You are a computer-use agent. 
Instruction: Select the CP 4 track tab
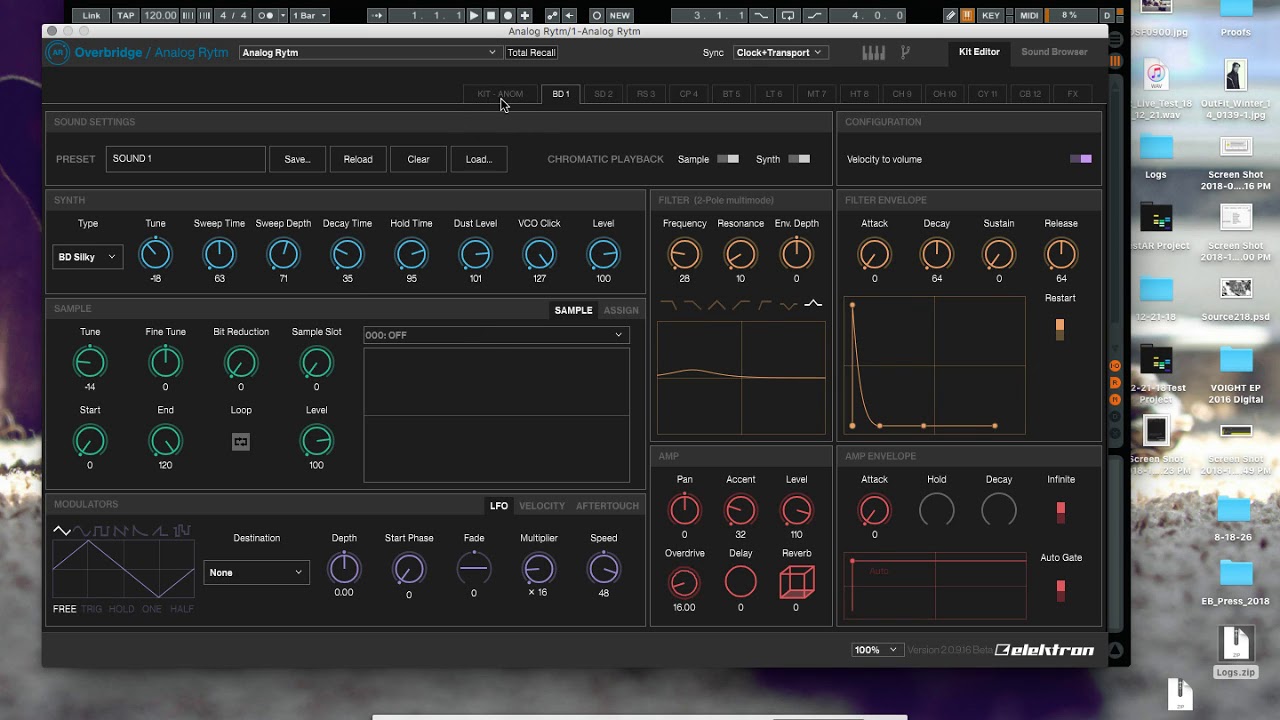[x=689, y=94]
